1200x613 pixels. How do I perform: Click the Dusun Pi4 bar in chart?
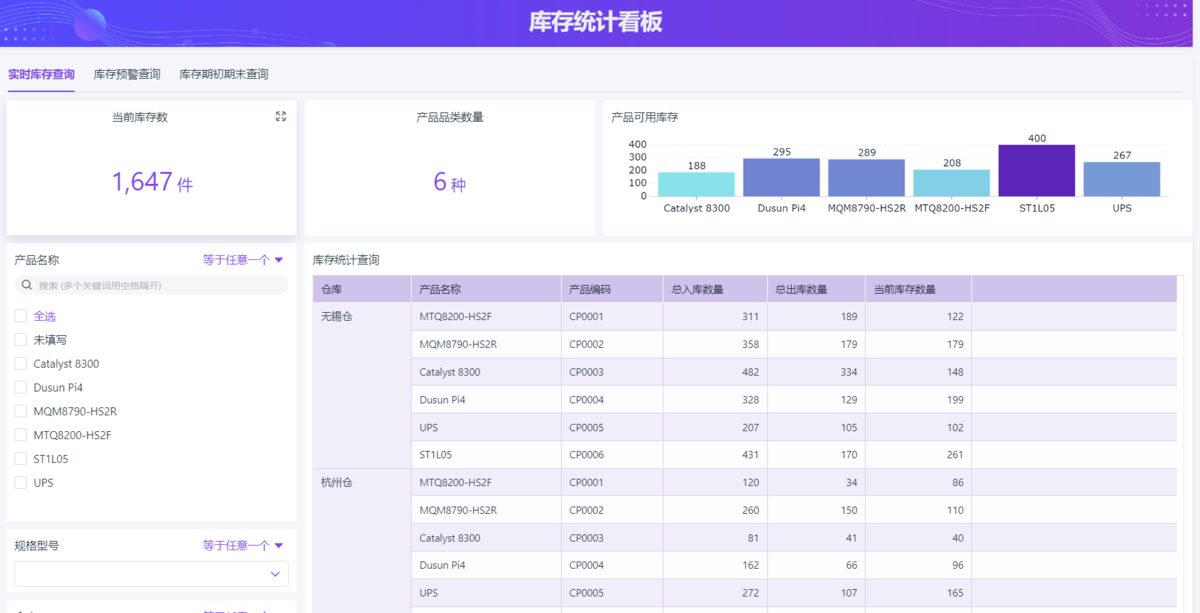[x=781, y=178]
